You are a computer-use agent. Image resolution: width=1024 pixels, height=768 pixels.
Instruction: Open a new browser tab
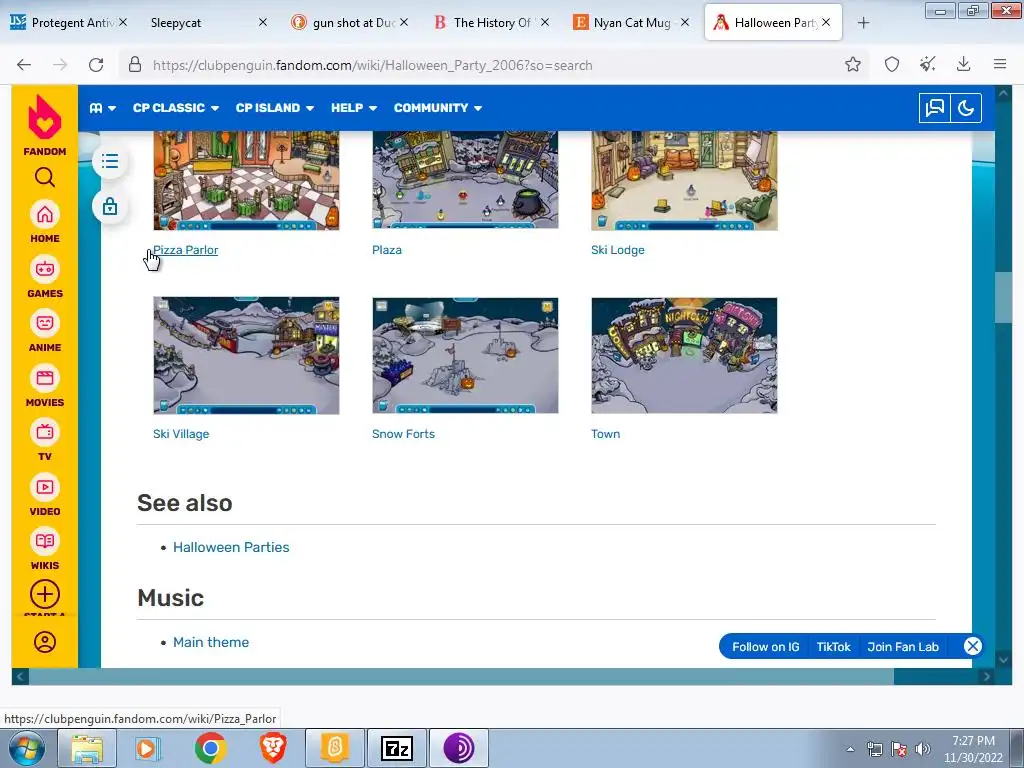[863, 23]
